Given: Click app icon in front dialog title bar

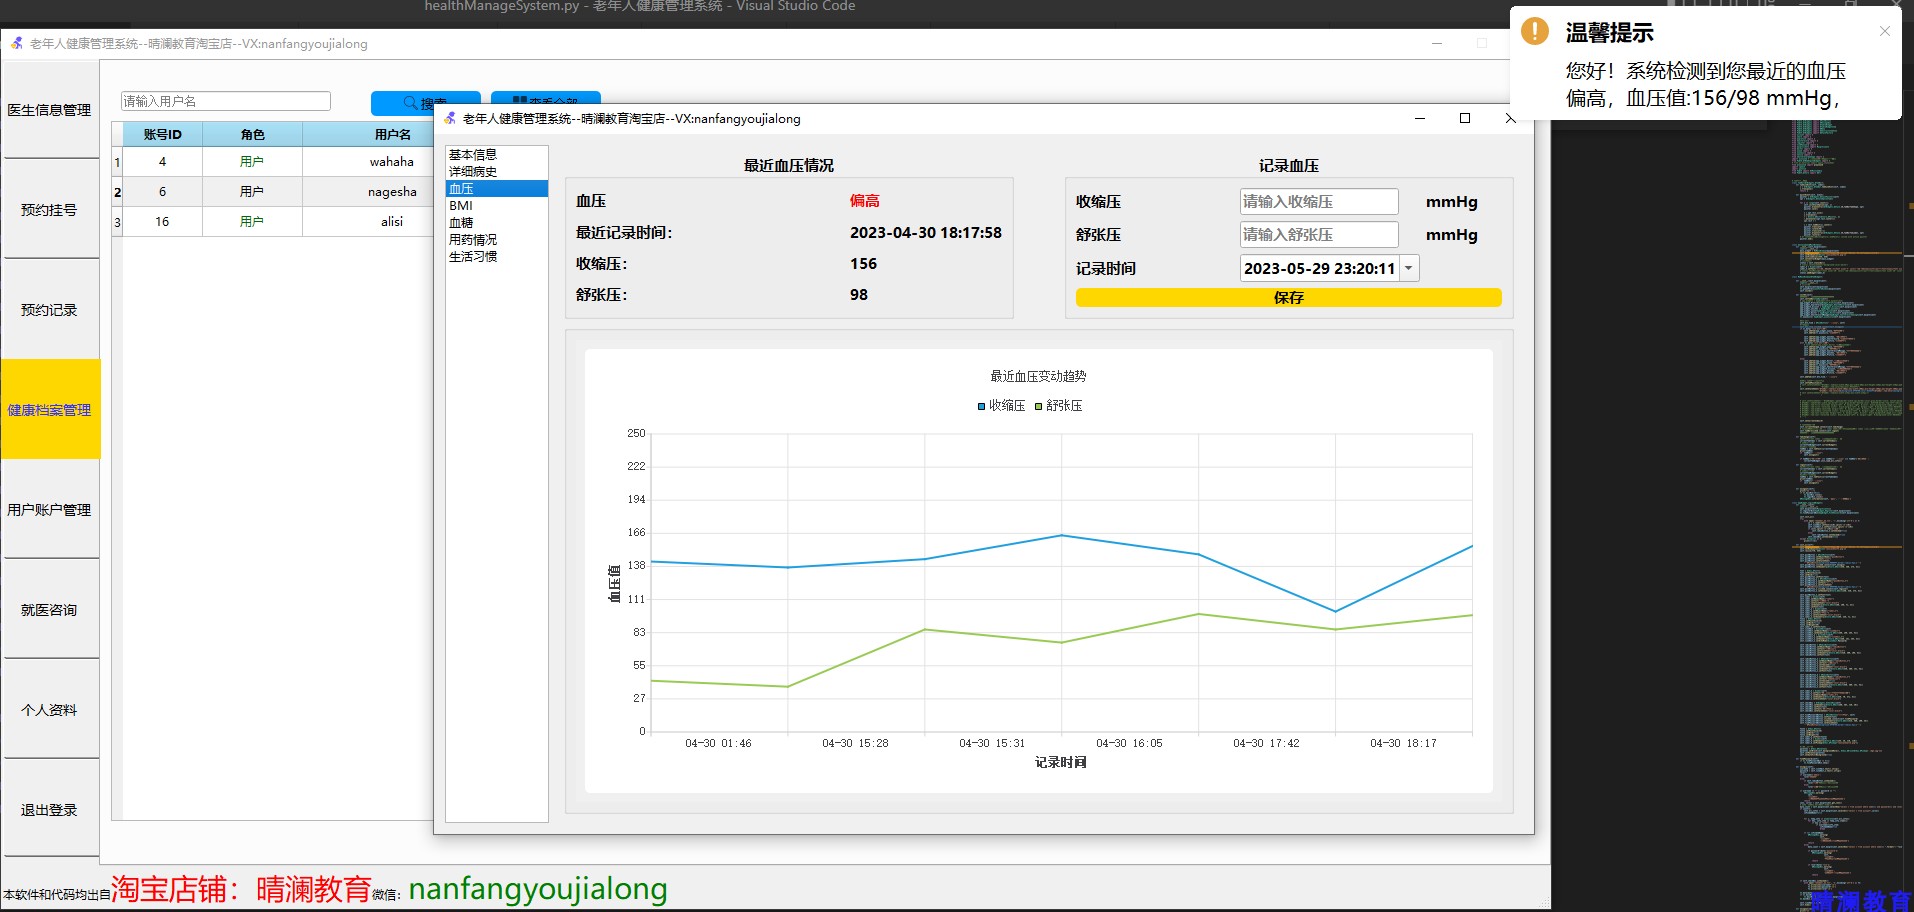Looking at the screenshot, I should coord(450,118).
